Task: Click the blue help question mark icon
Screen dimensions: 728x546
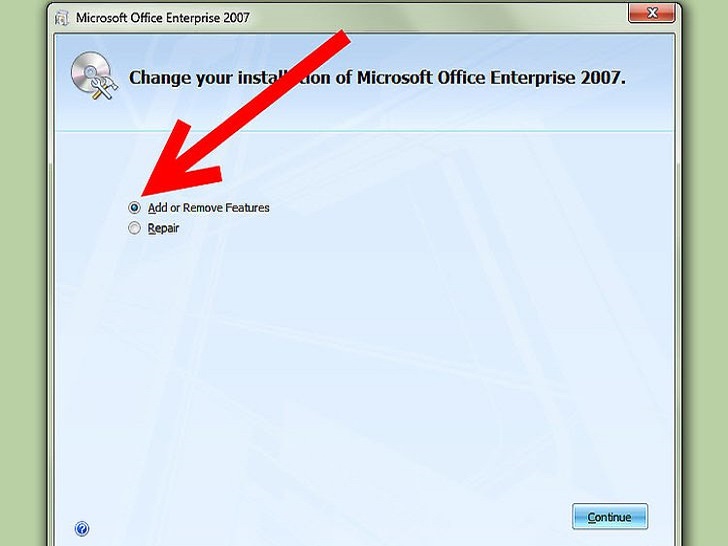Action: [82, 528]
